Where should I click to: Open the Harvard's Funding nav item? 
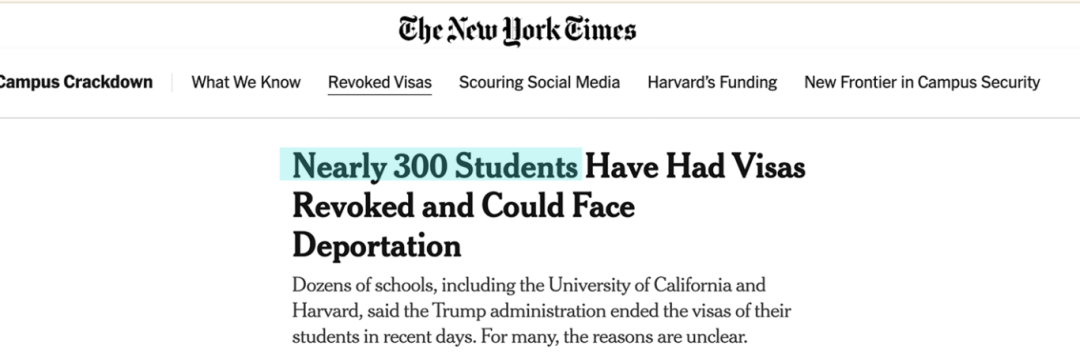[712, 83]
